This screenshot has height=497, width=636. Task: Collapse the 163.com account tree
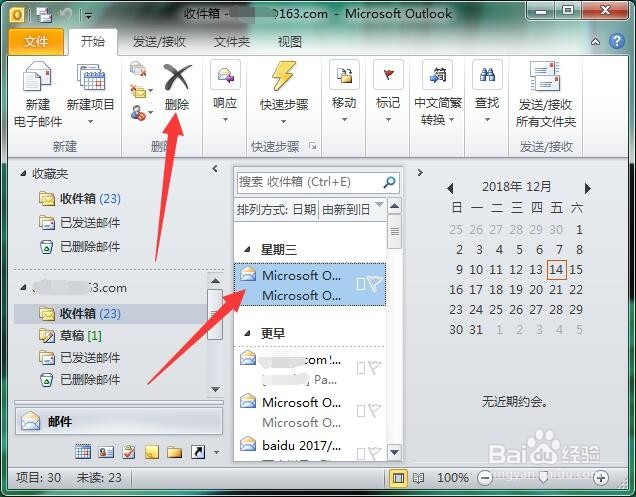[x=23, y=287]
